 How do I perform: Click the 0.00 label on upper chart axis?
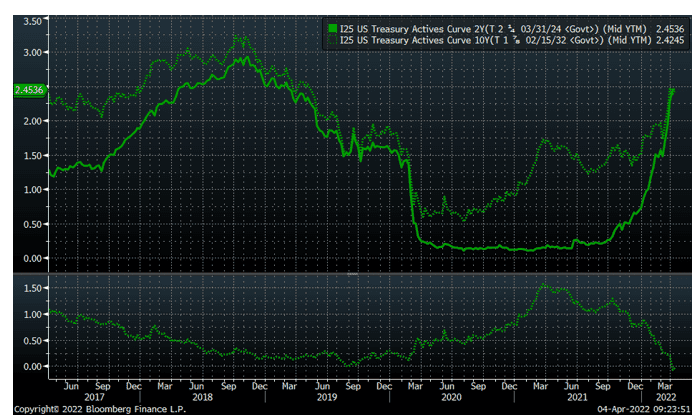point(31,258)
